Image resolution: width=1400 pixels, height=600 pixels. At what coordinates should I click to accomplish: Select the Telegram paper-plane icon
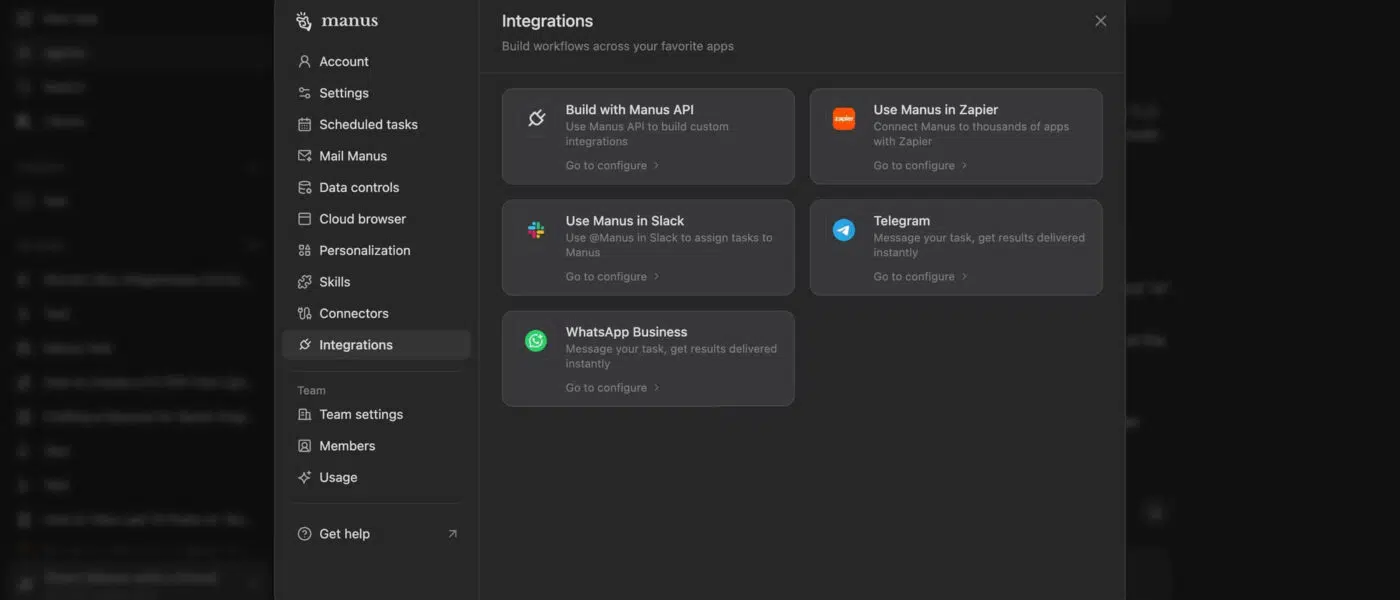click(843, 228)
